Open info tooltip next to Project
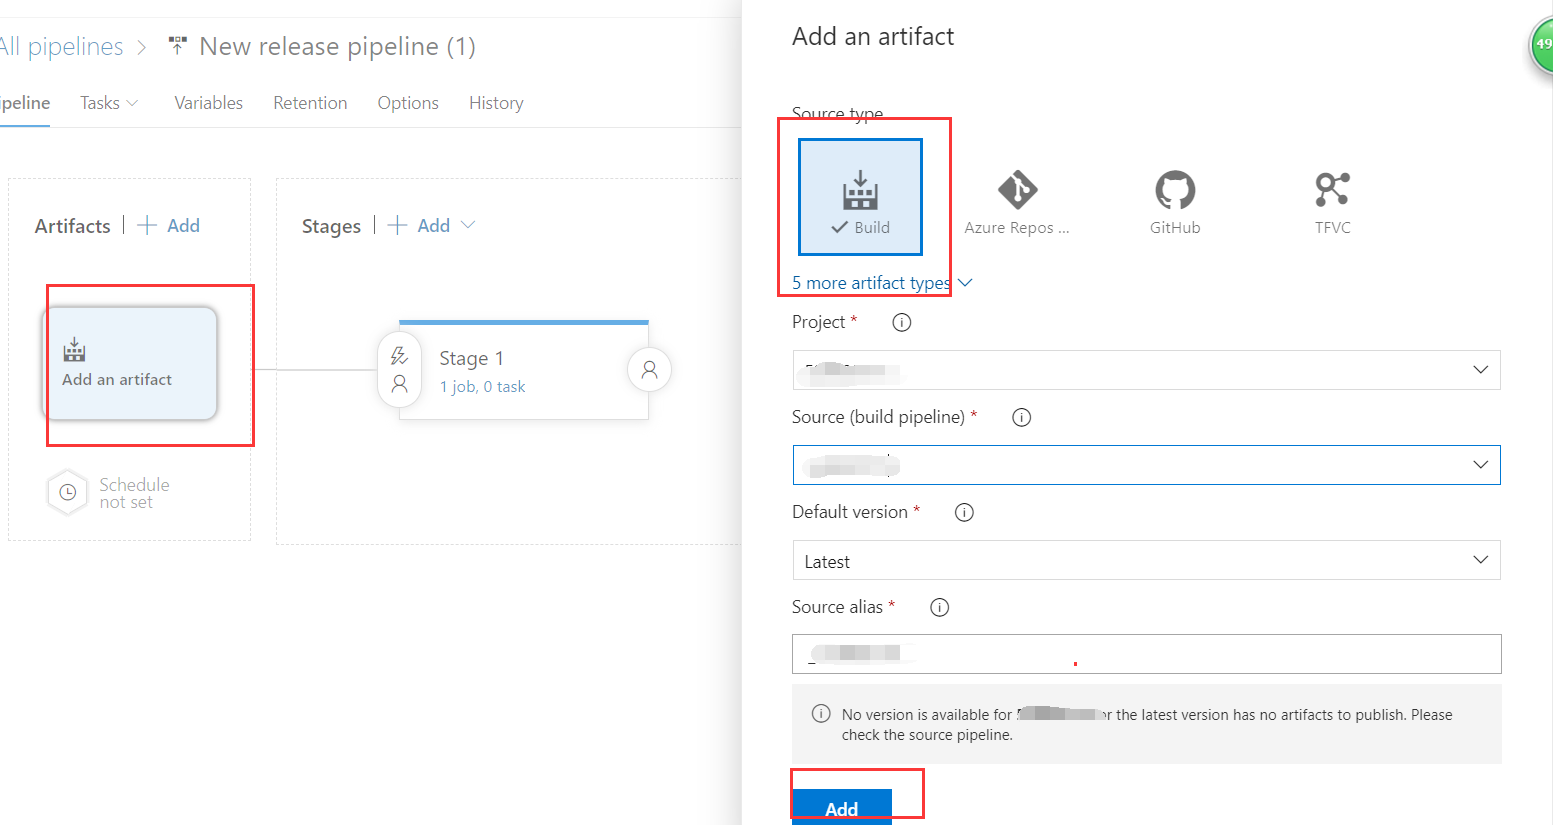 902,322
